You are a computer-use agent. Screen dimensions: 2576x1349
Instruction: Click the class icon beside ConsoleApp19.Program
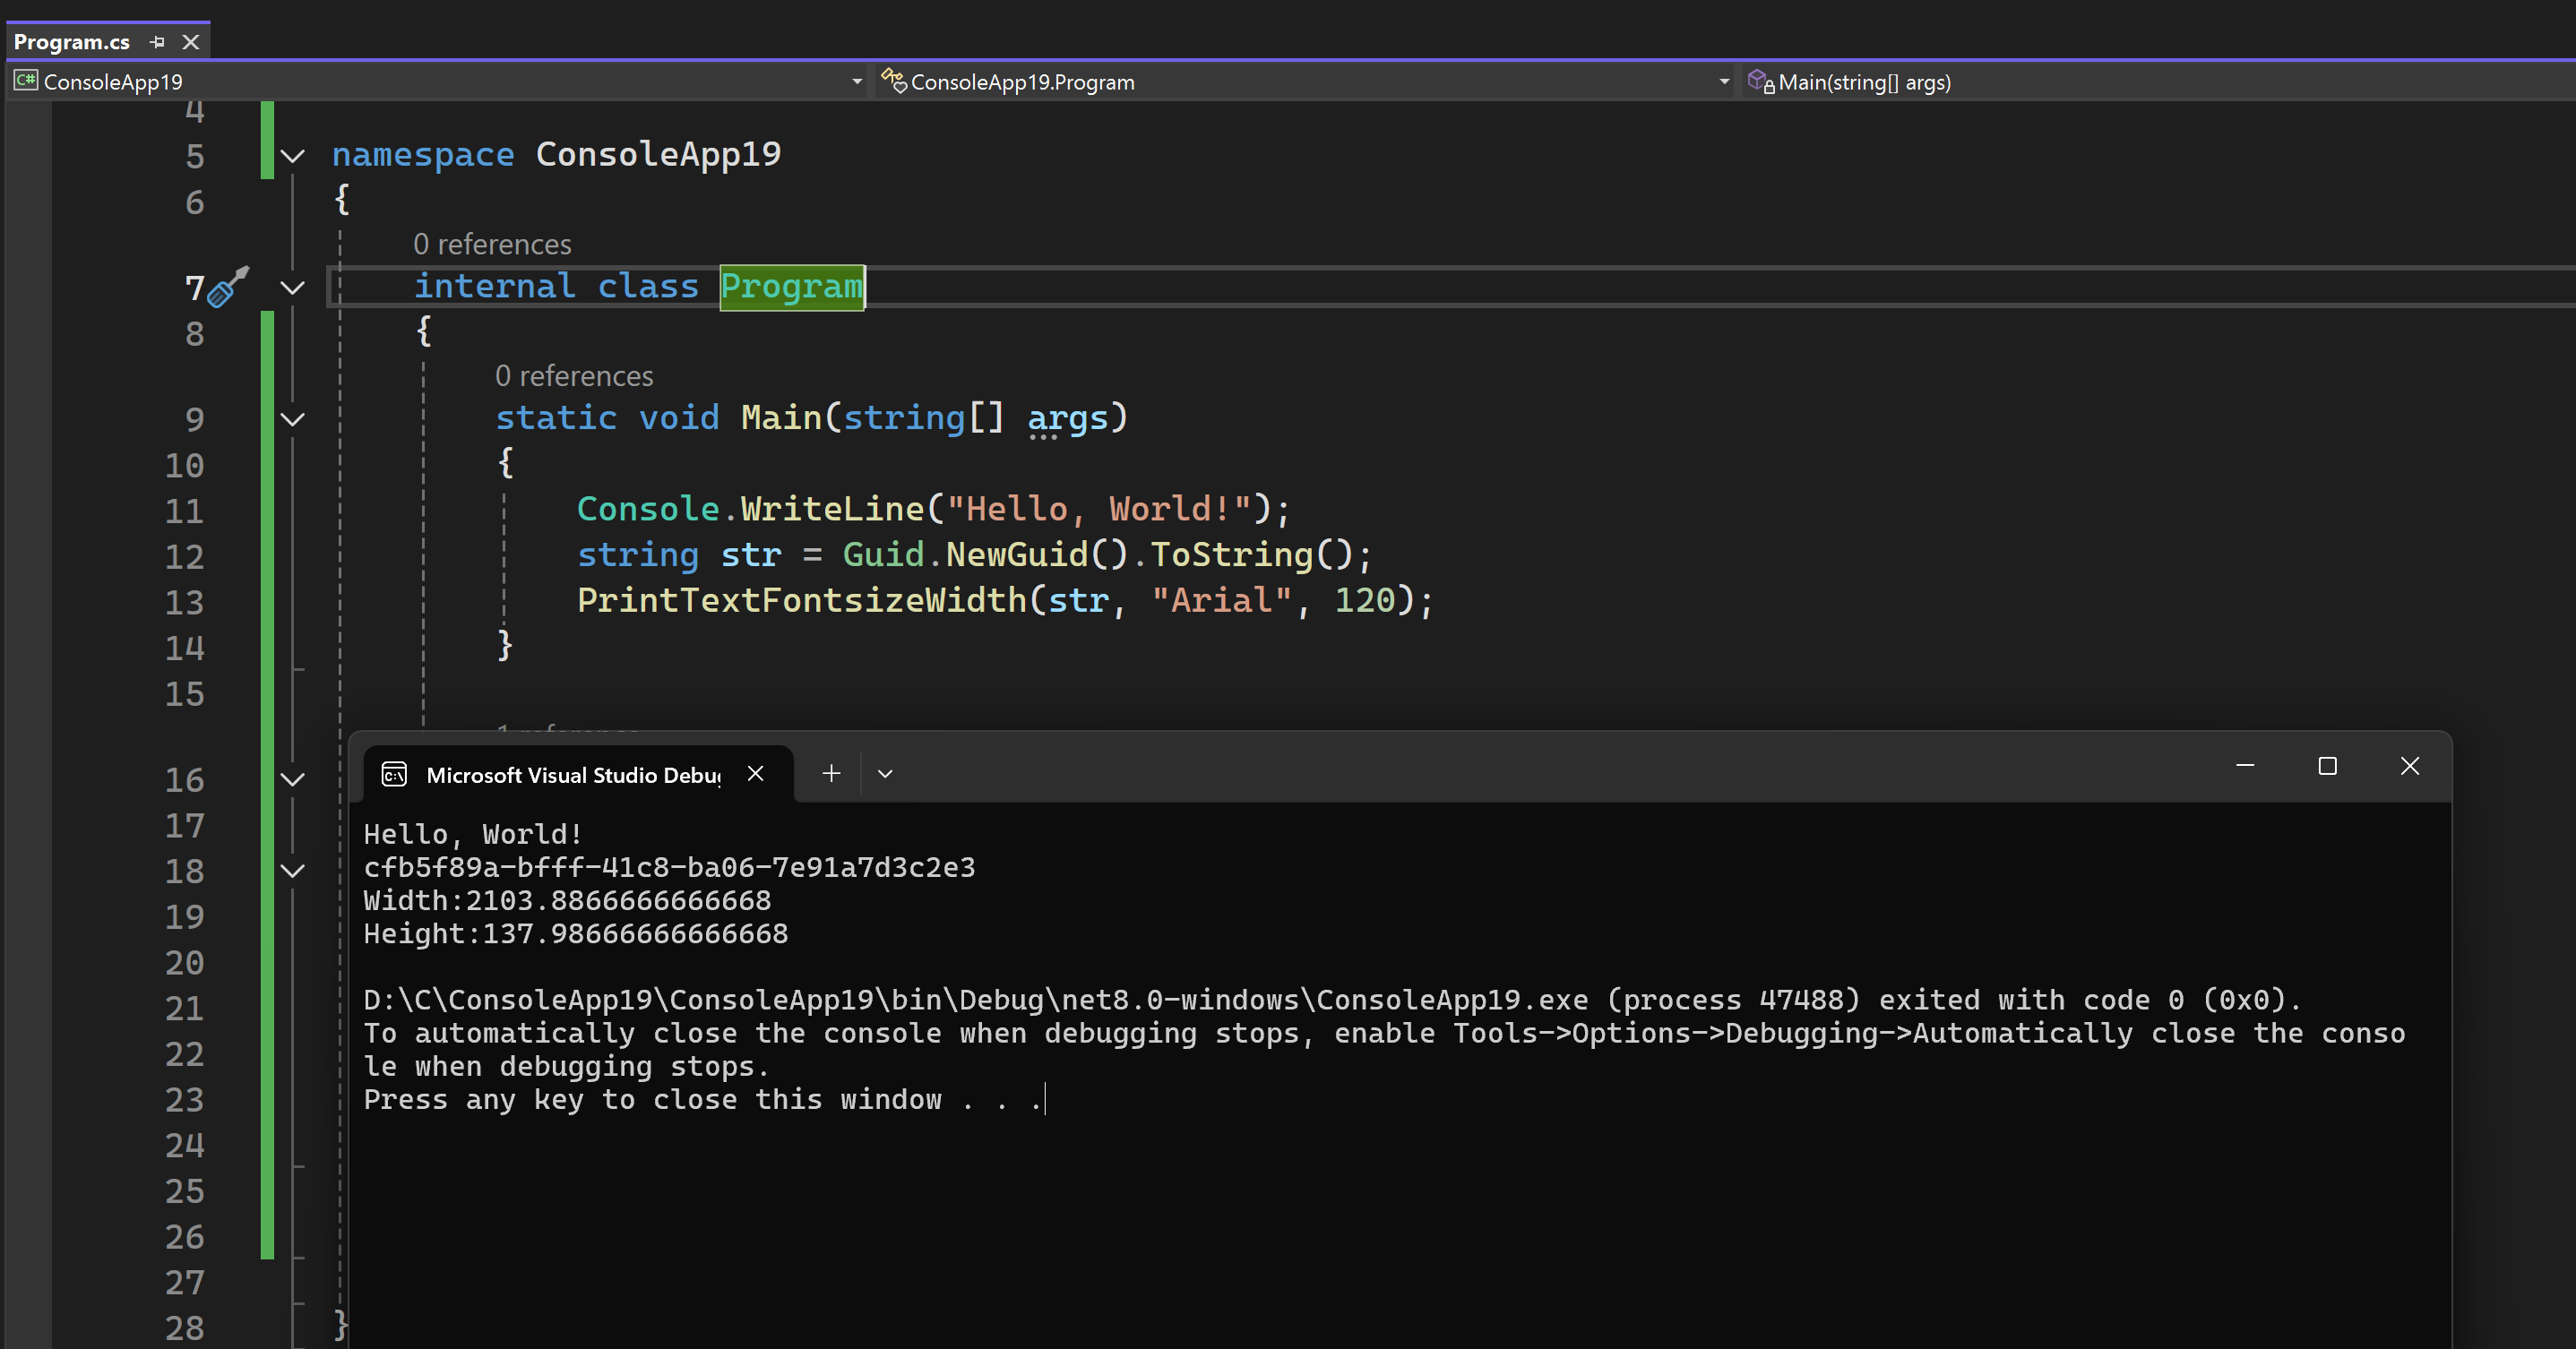click(x=893, y=81)
